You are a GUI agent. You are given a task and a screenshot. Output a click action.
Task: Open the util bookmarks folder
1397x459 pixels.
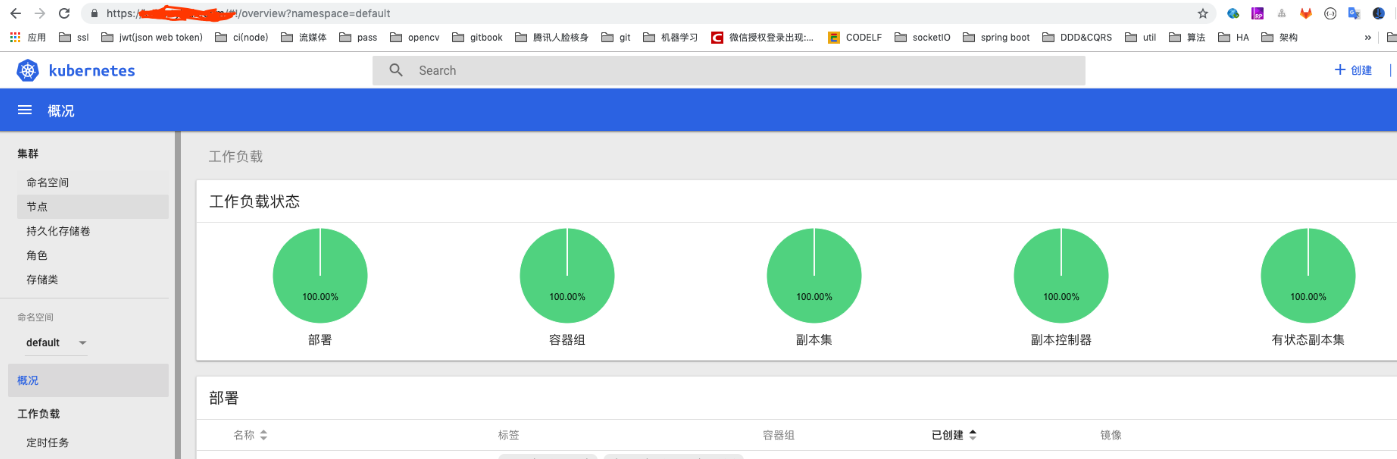pyautogui.click(x=1140, y=37)
